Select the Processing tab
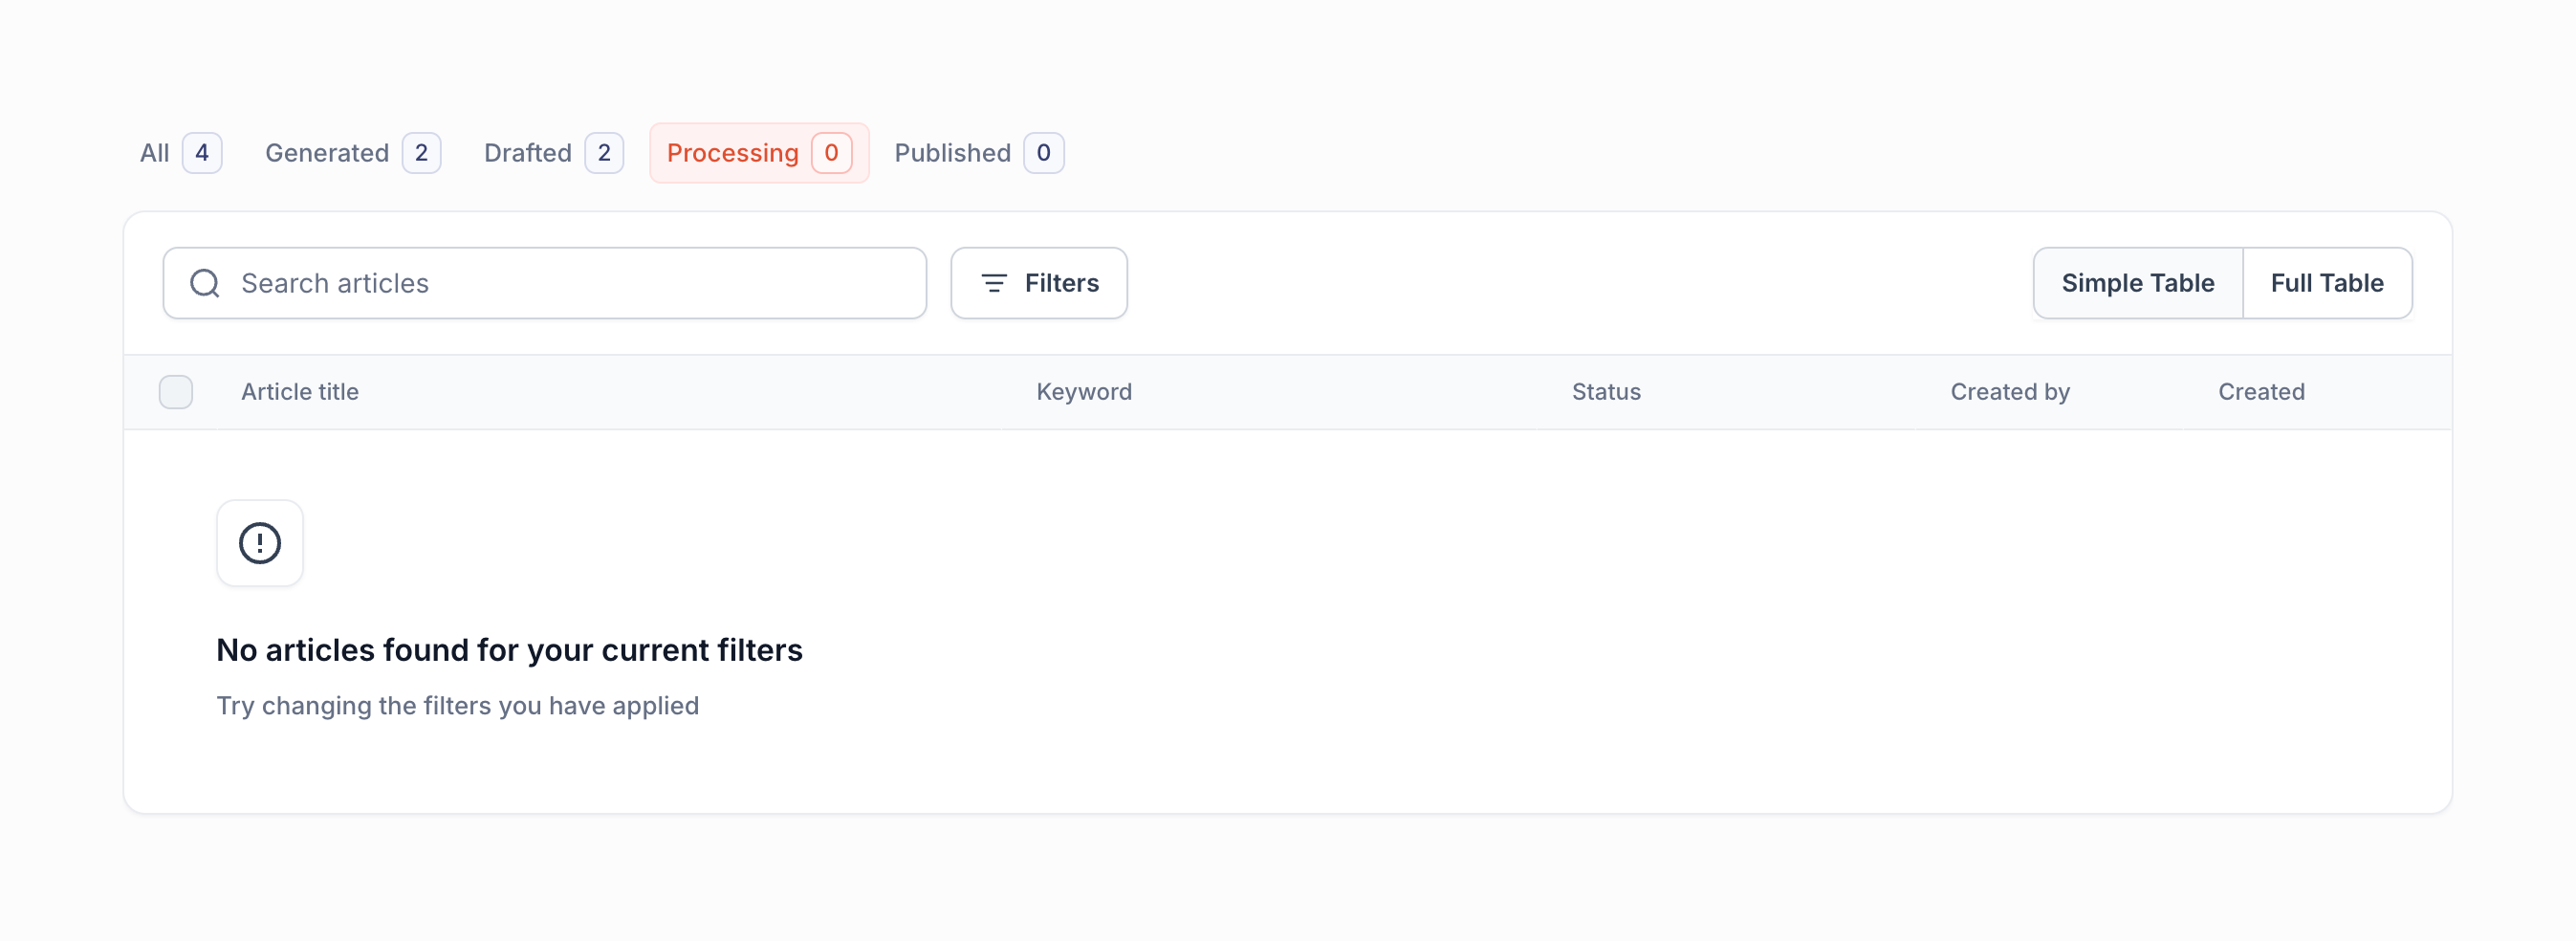This screenshot has height=941, width=2576. [733, 153]
